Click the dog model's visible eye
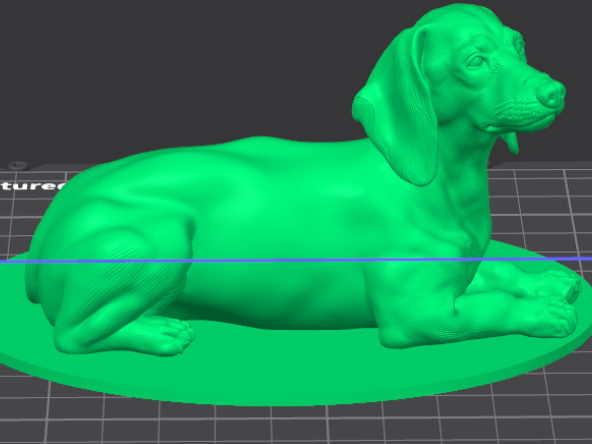The width and height of the screenshot is (592, 444). 476,61
